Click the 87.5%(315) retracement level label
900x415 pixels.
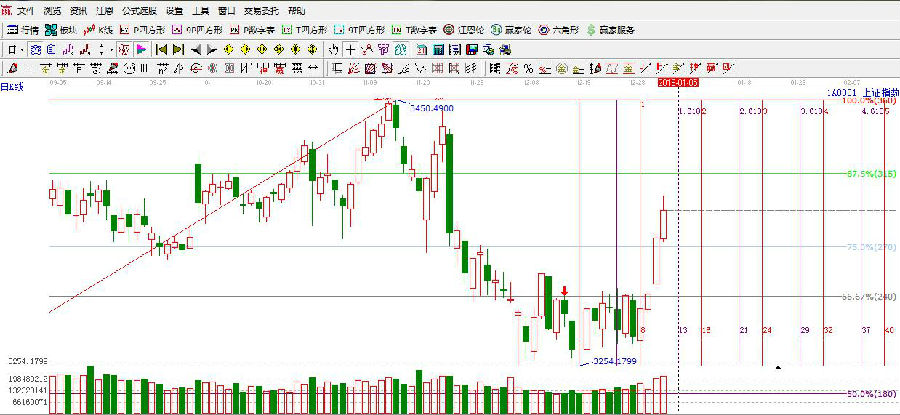tap(868, 174)
